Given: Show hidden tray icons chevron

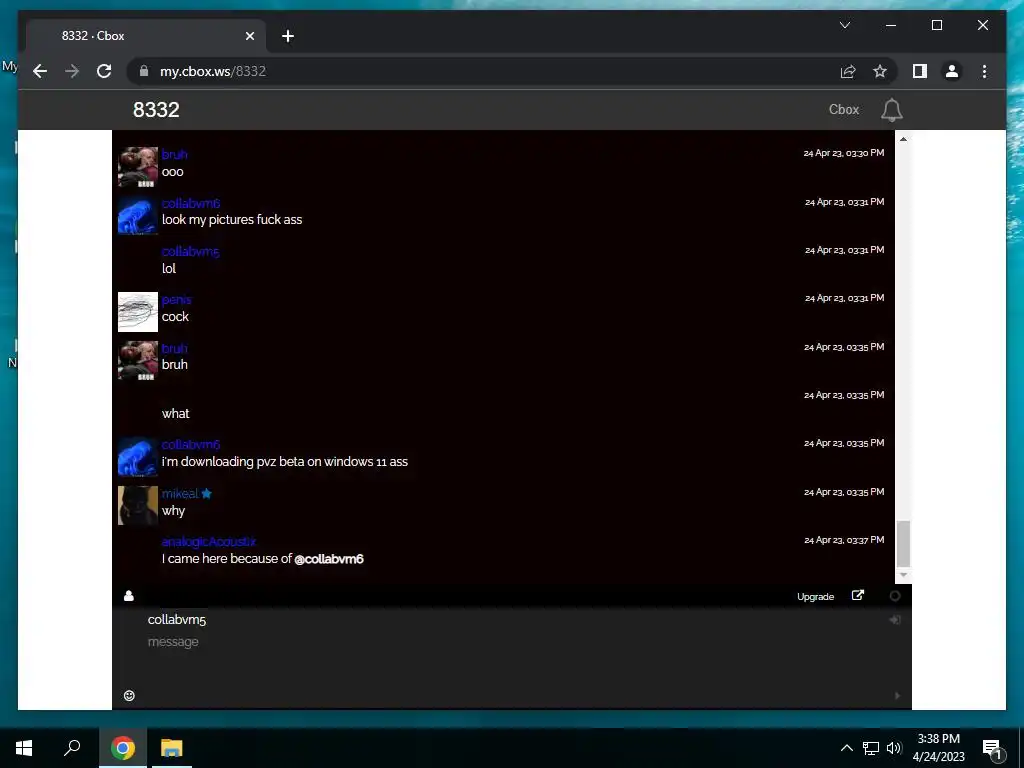Looking at the screenshot, I should tap(846, 748).
